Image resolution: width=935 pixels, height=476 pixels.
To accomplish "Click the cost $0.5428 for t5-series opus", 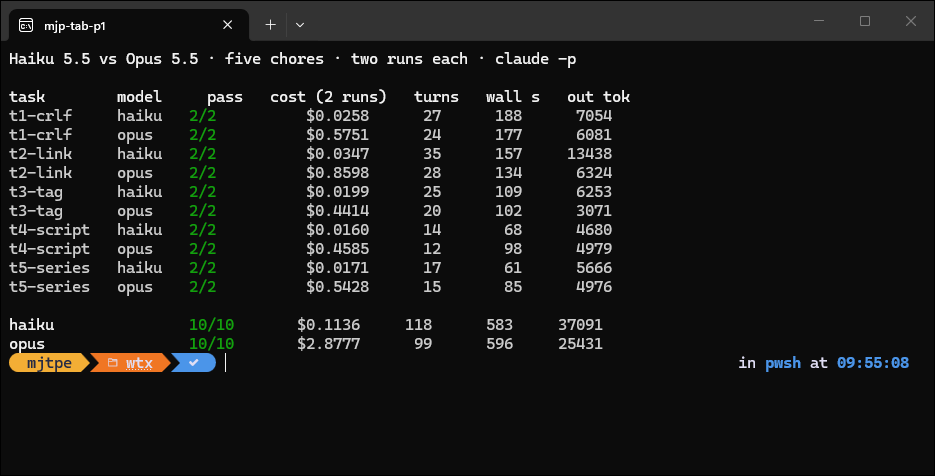I will point(338,287).
